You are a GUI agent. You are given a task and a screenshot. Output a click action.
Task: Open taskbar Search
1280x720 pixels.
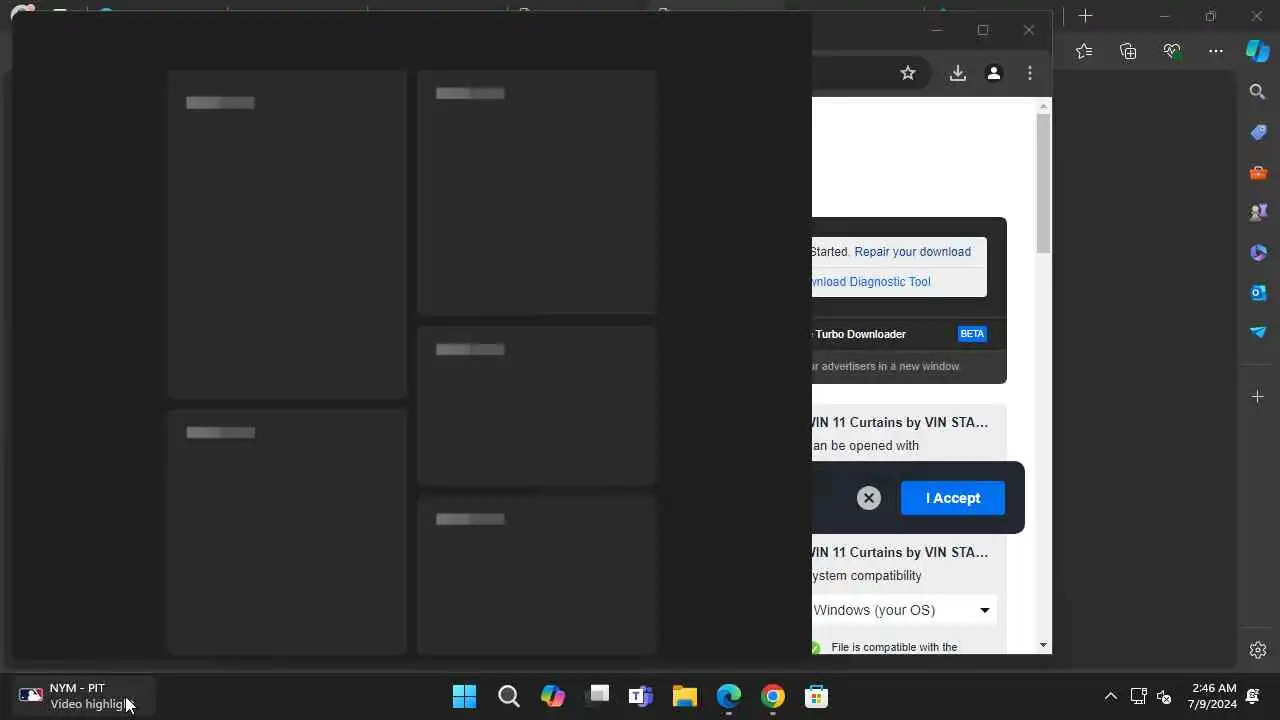tap(508, 696)
